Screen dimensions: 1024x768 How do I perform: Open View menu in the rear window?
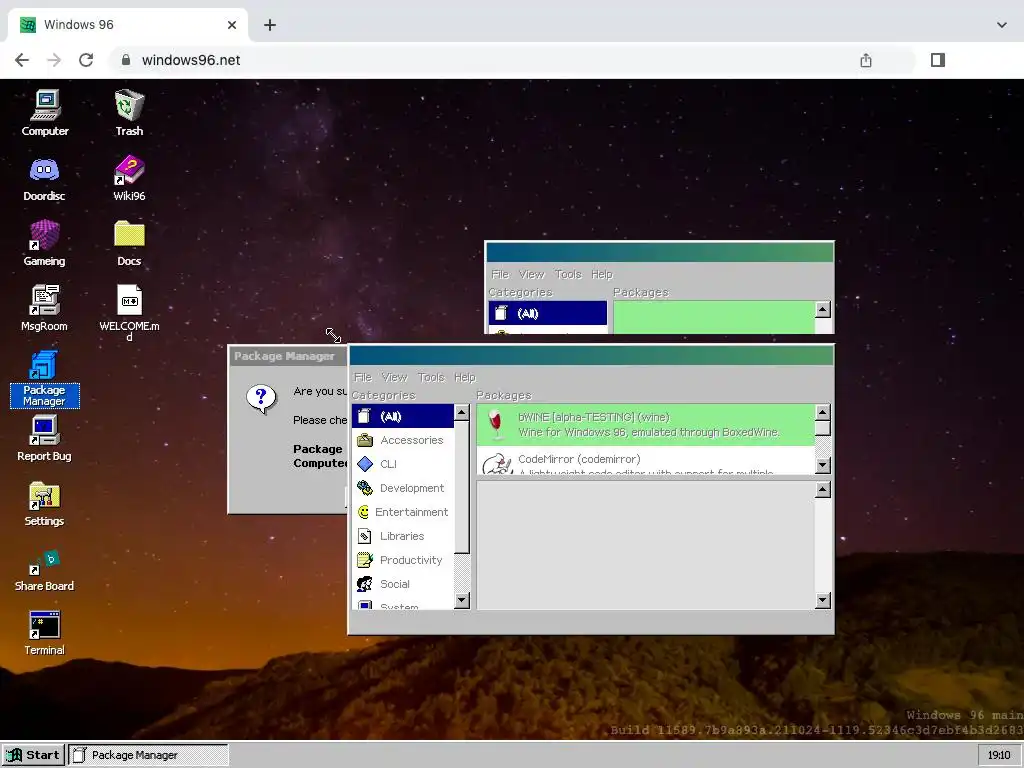[x=532, y=274]
